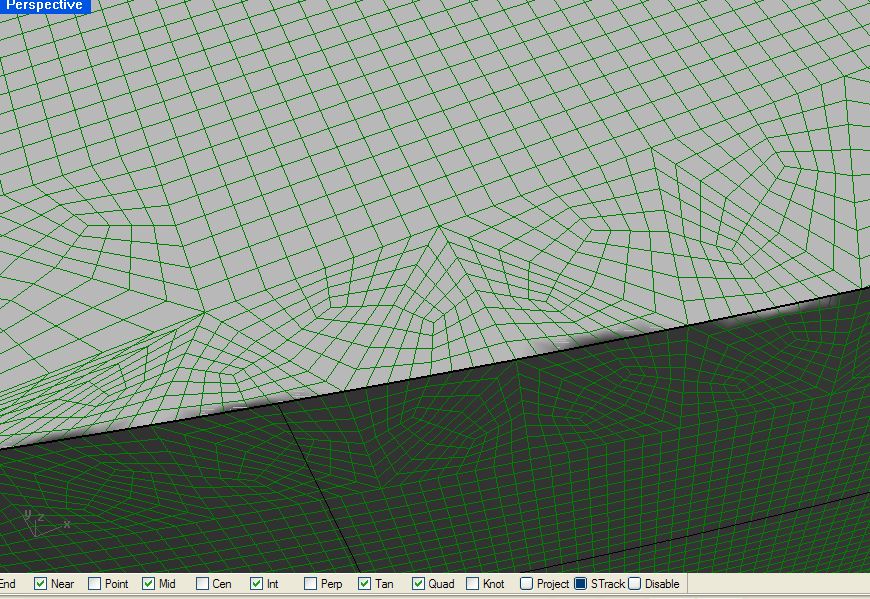Enable the Knot object snap

pos(473,583)
